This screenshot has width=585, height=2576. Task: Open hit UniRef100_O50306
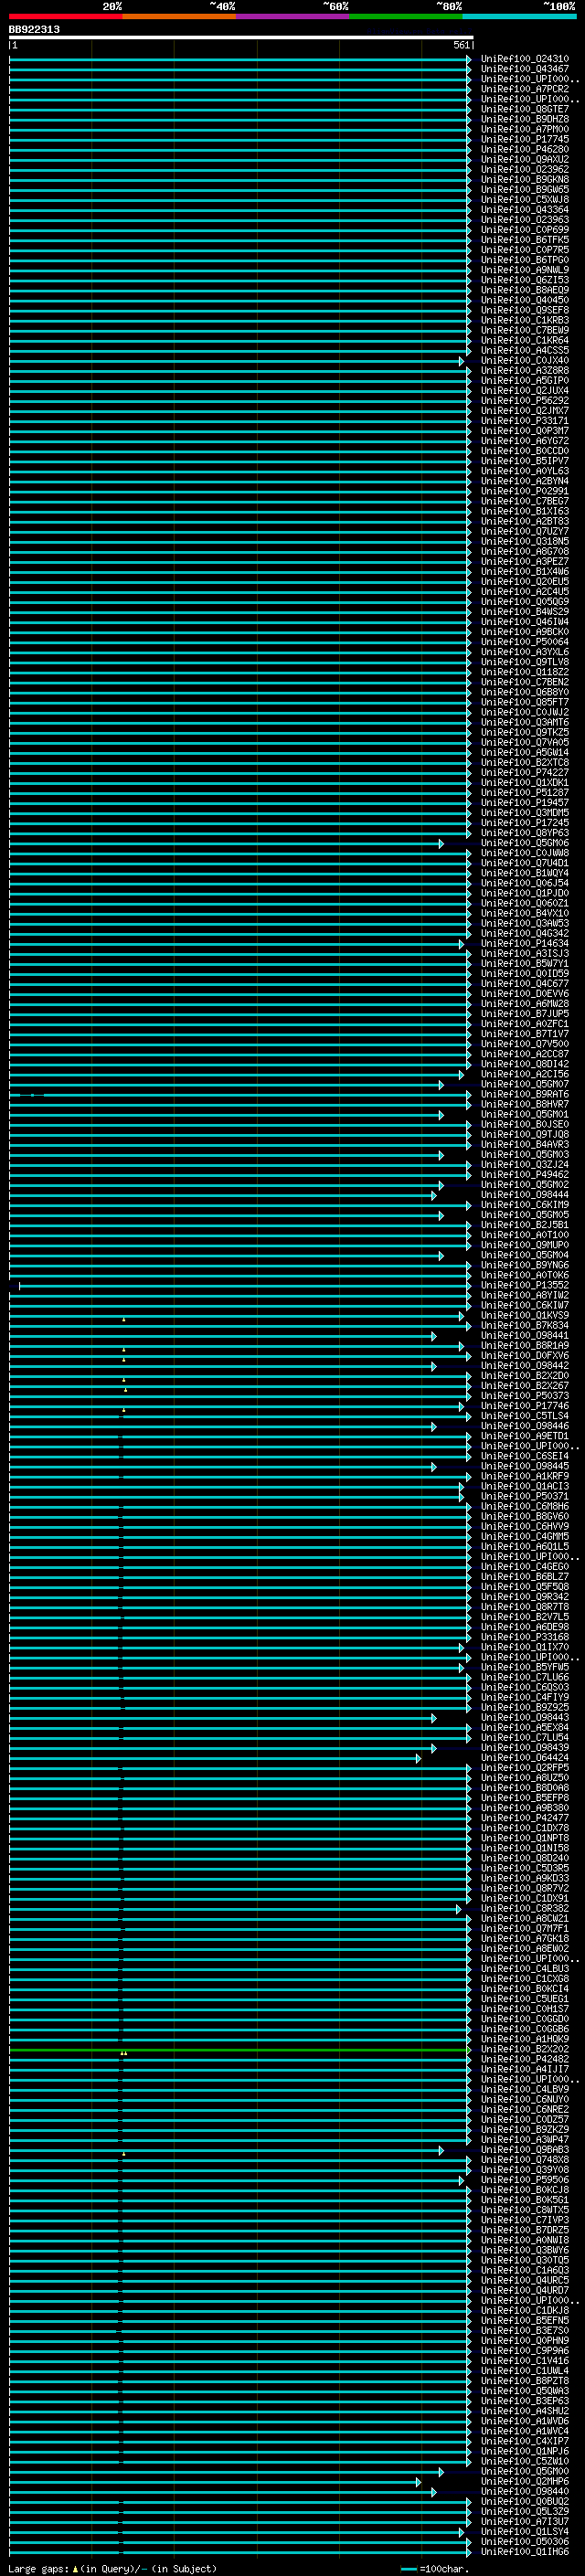[x=525, y=2541]
